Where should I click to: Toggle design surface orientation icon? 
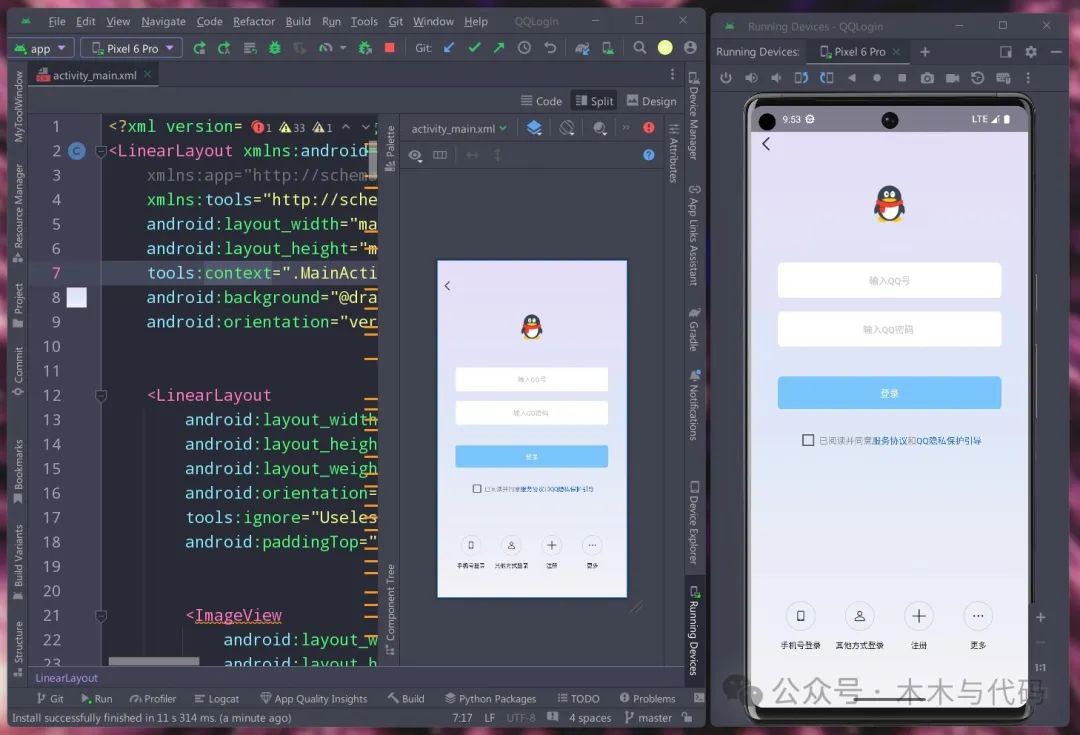tap(567, 128)
